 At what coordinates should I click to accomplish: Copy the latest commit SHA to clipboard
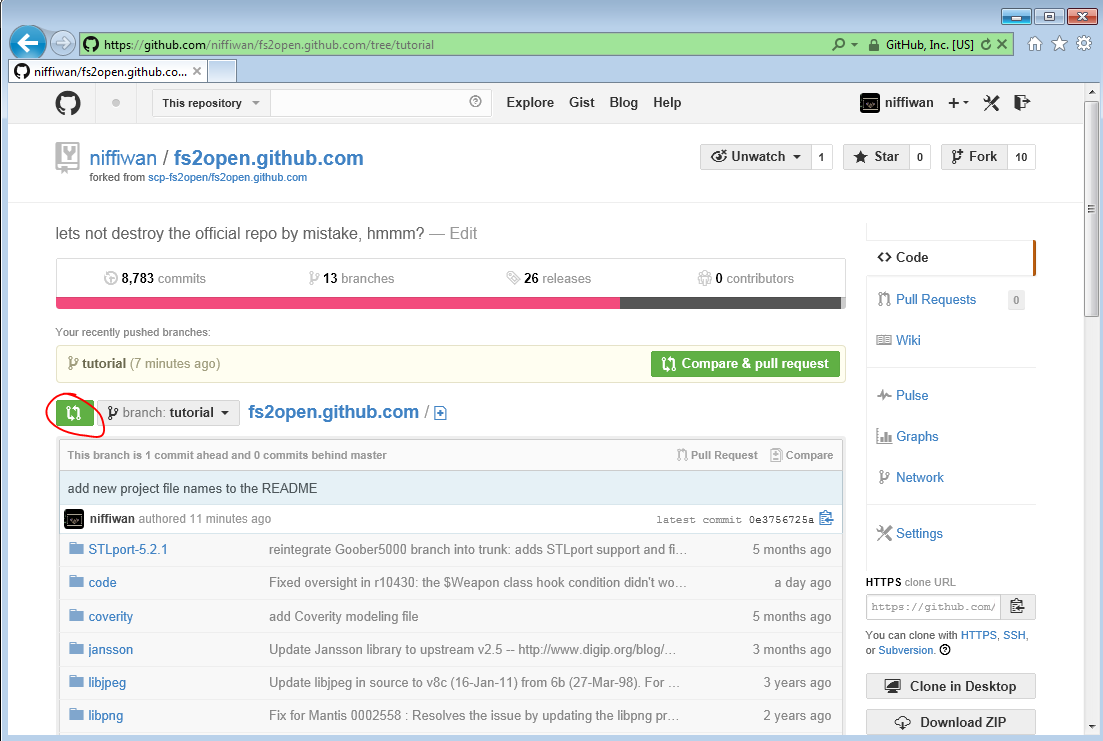[x=825, y=518]
